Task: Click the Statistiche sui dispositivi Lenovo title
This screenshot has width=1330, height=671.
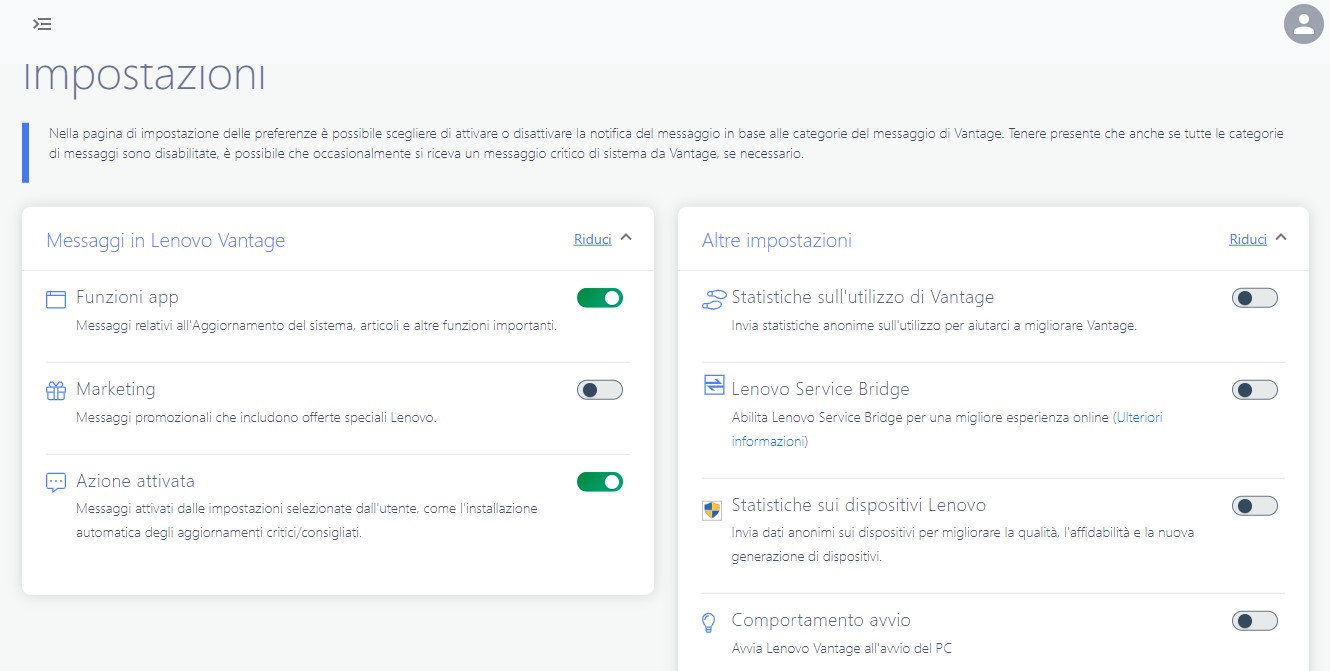Action: pyautogui.click(x=859, y=505)
